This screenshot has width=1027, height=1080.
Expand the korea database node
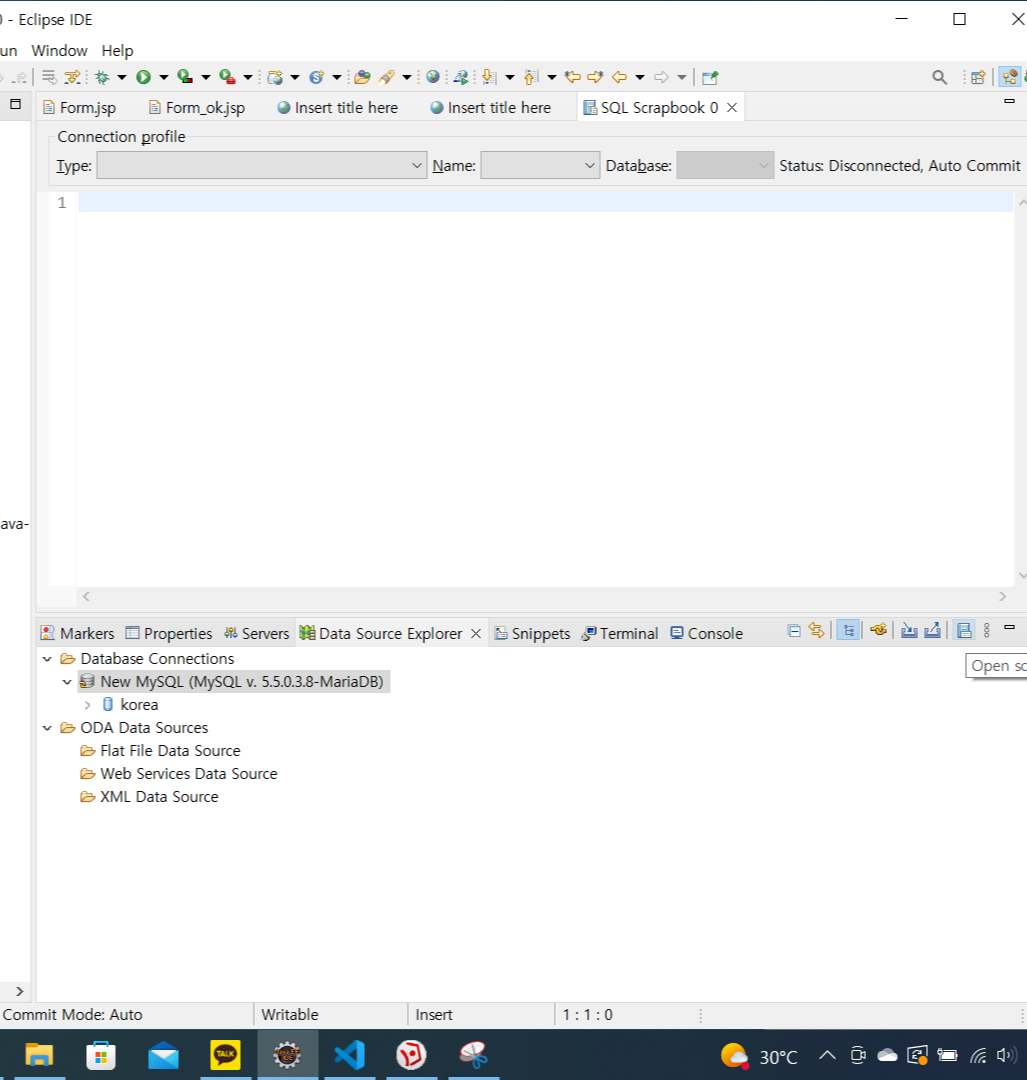point(87,705)
